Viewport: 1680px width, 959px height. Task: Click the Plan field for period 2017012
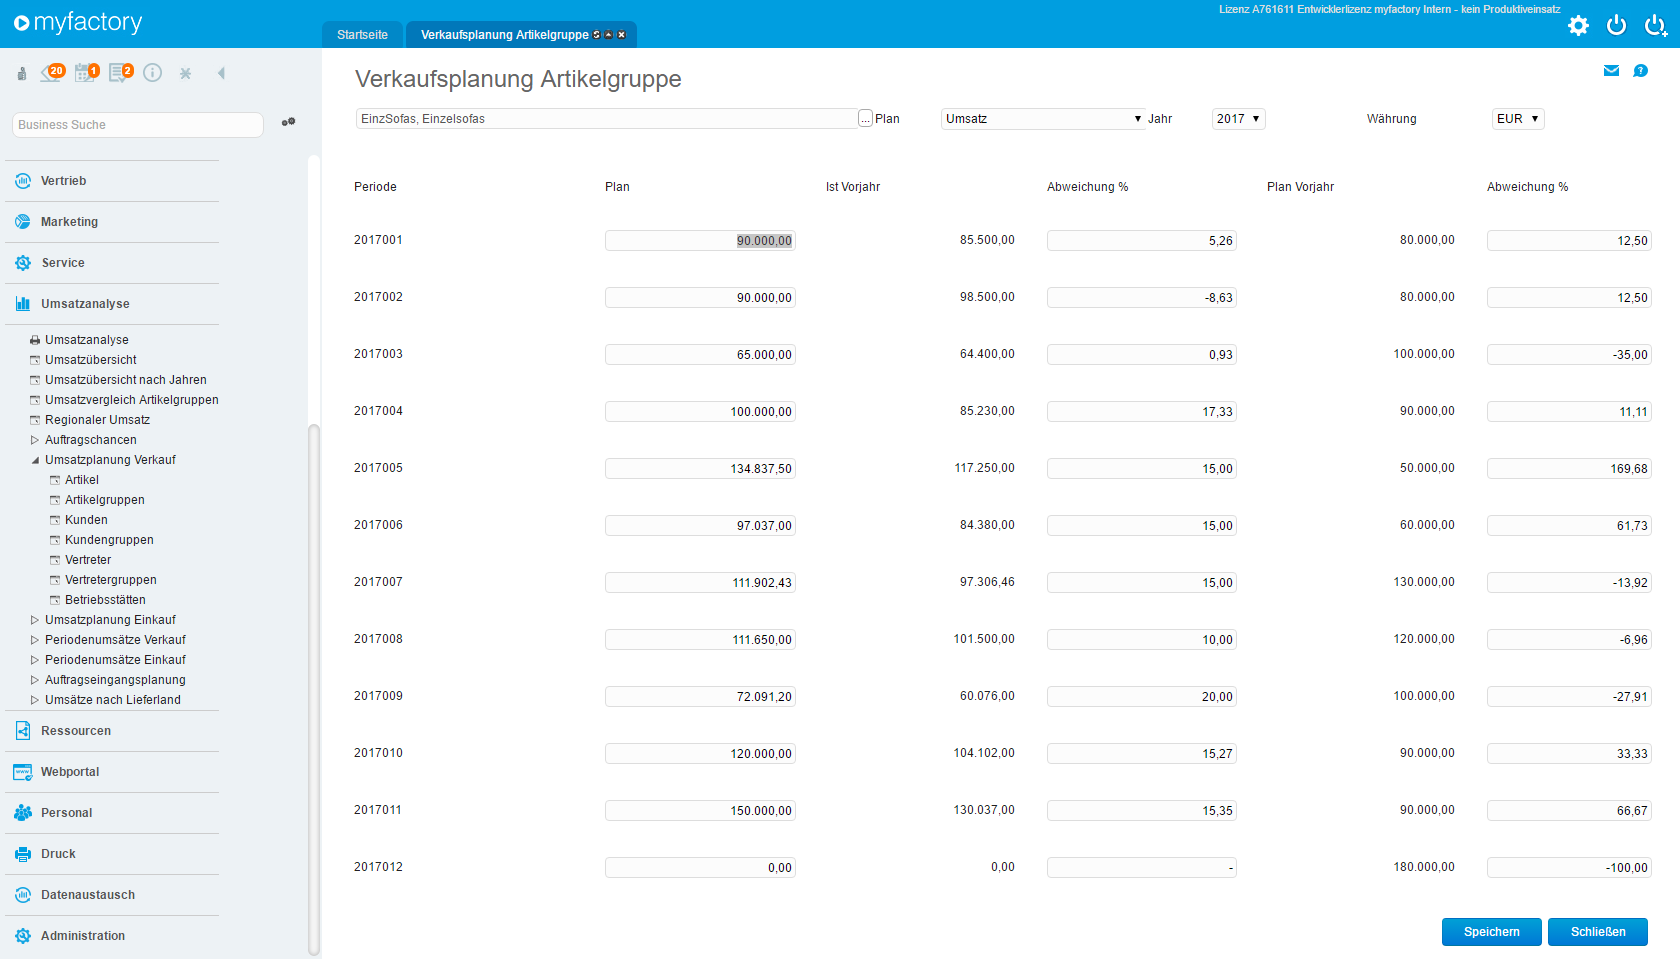(699, 868)
